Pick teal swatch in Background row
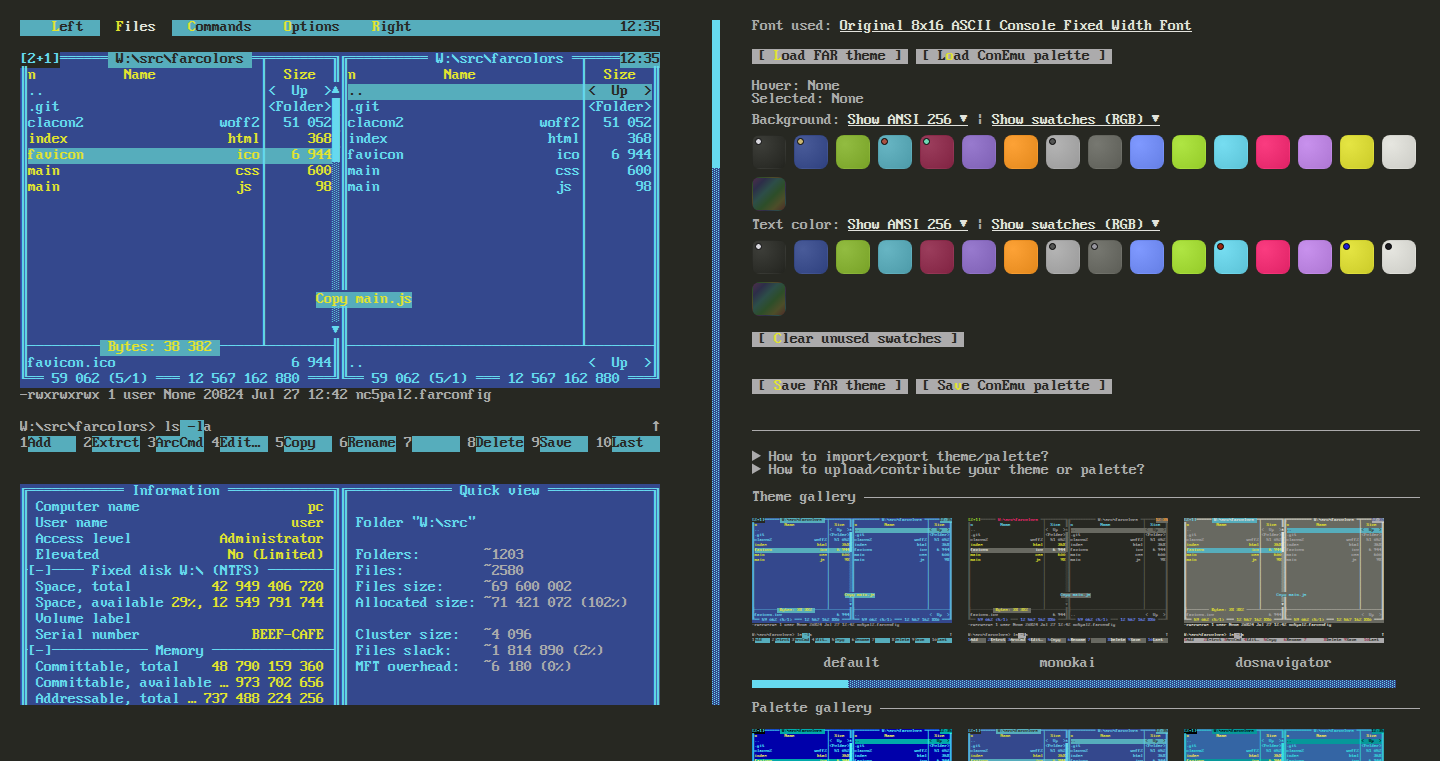The image size is (1440, 761). 895,152
